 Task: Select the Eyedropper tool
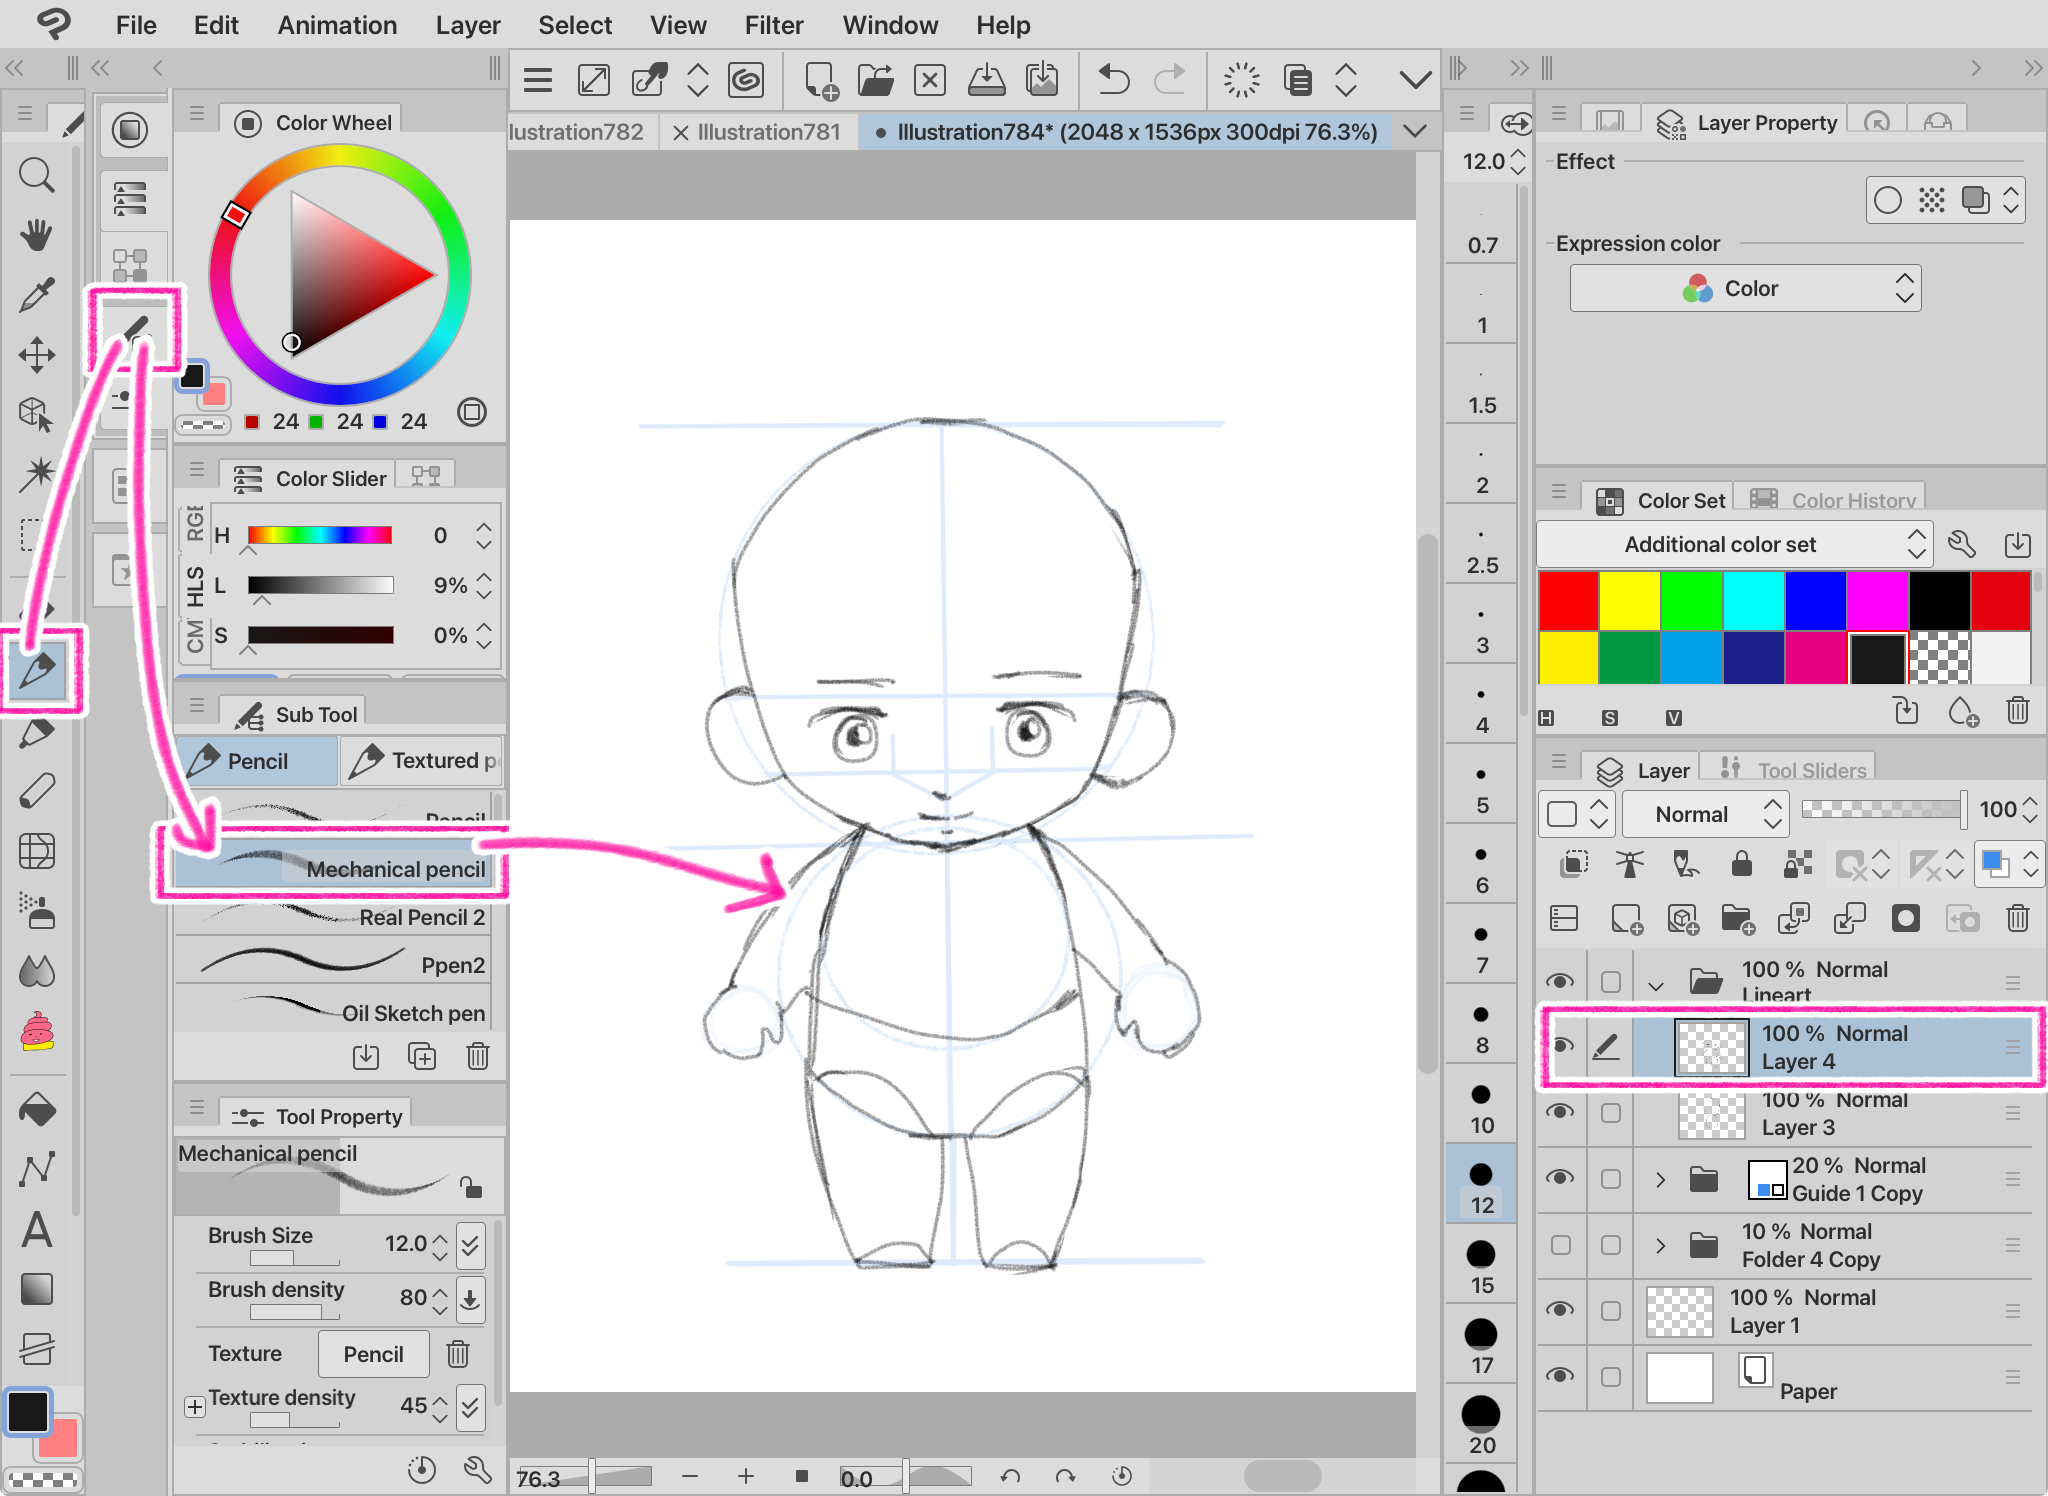click(x=37, y=295)
